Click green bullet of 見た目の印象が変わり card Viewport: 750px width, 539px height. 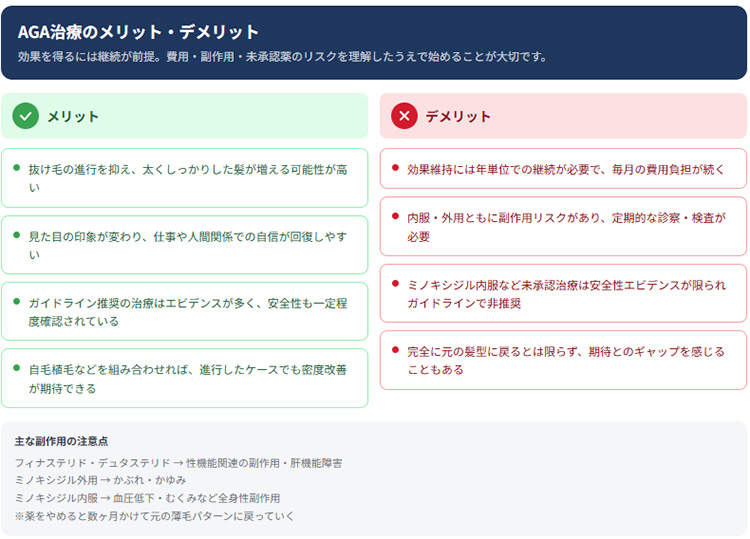point(17,235)
